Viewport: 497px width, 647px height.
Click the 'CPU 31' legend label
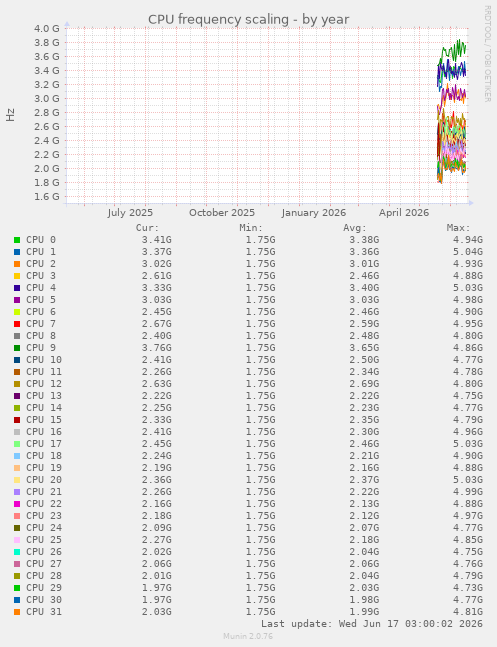44,611
